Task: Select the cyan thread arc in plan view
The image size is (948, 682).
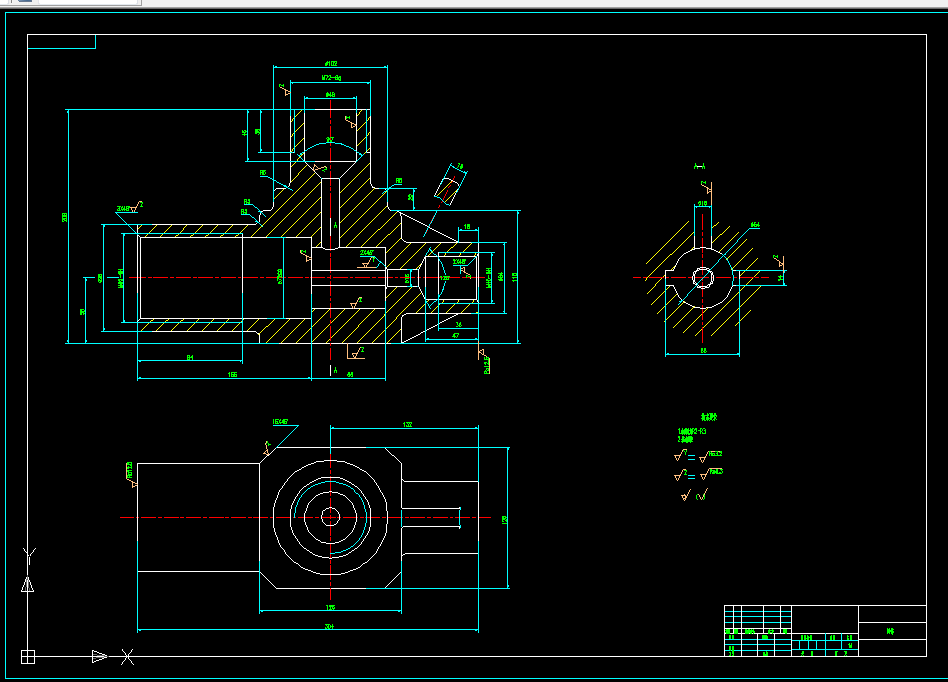Action: tap(331, 518)
